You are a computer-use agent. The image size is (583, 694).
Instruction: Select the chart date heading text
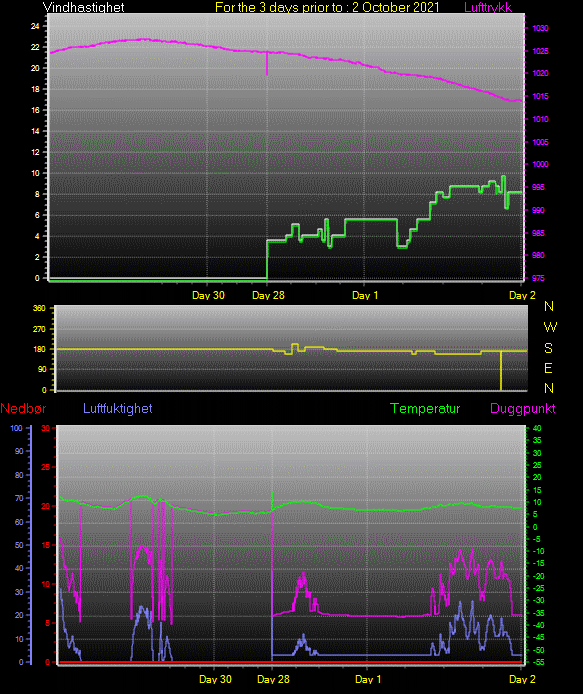point(327,7)
